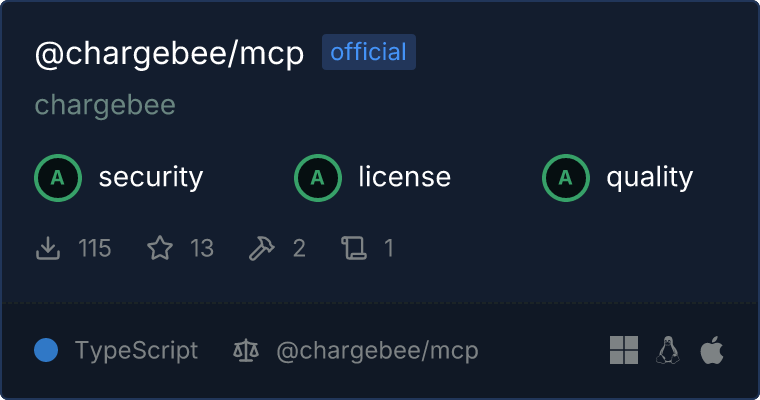Viewport: 760px width, 400px height.
Task: Click the @chargebee/mcp license text
Action: [377, 351]
